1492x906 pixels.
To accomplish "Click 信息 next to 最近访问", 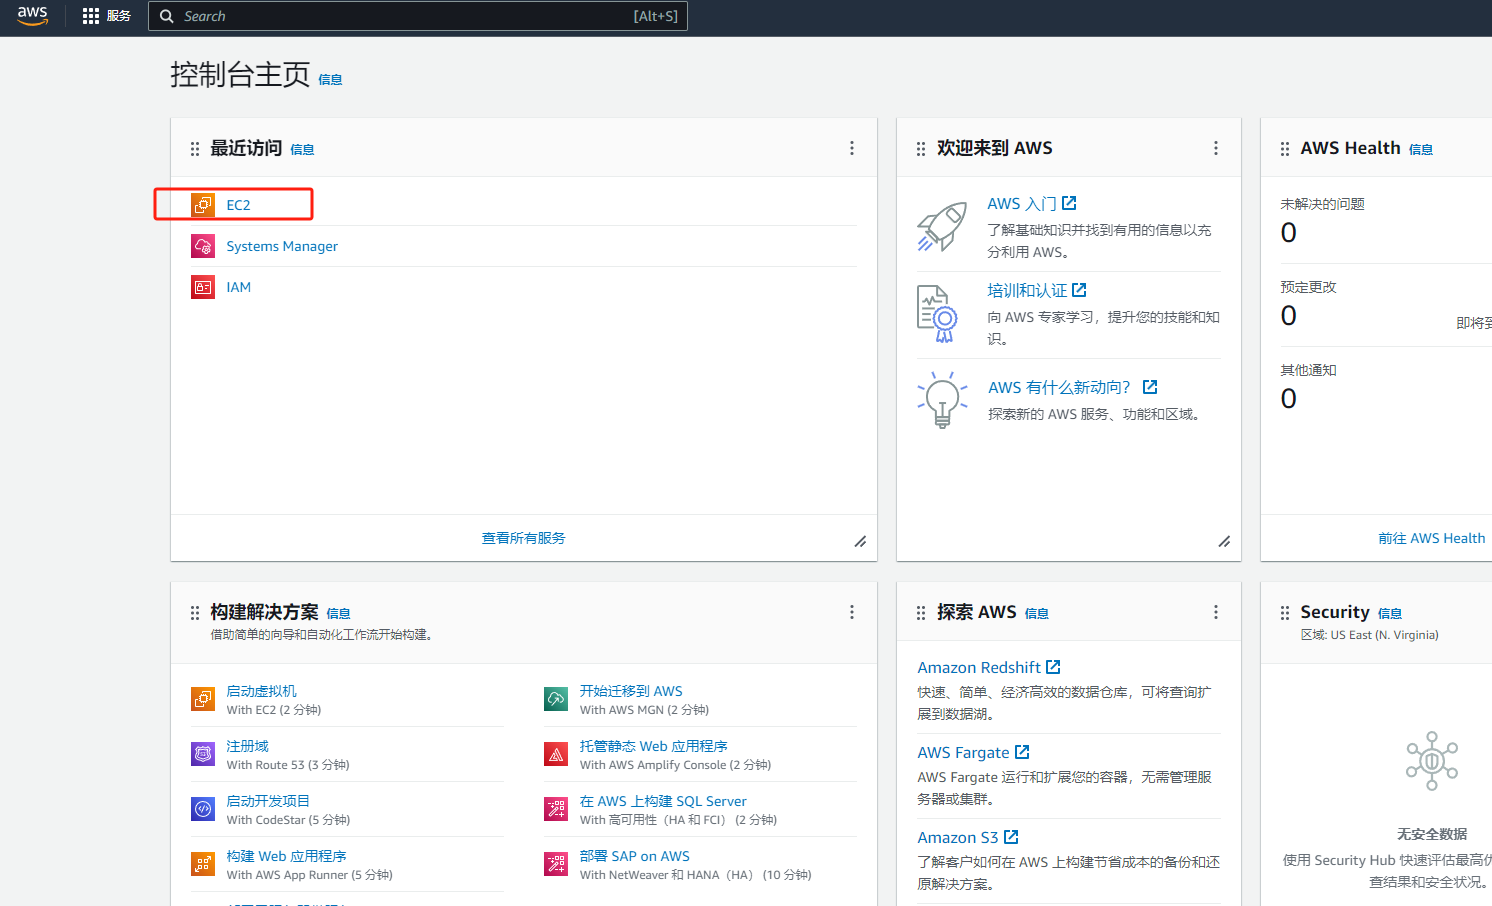I will click(x=302, y=150).
